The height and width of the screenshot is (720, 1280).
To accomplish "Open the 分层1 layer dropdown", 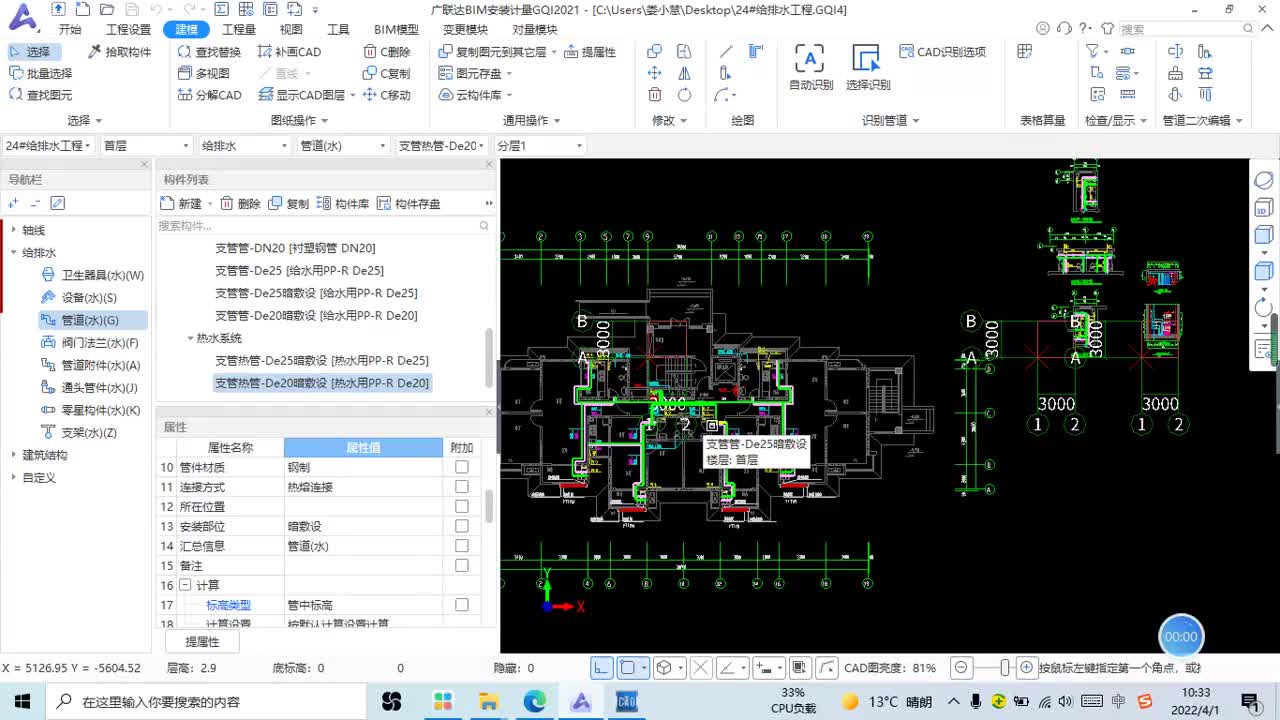I will tap(540, 146).
